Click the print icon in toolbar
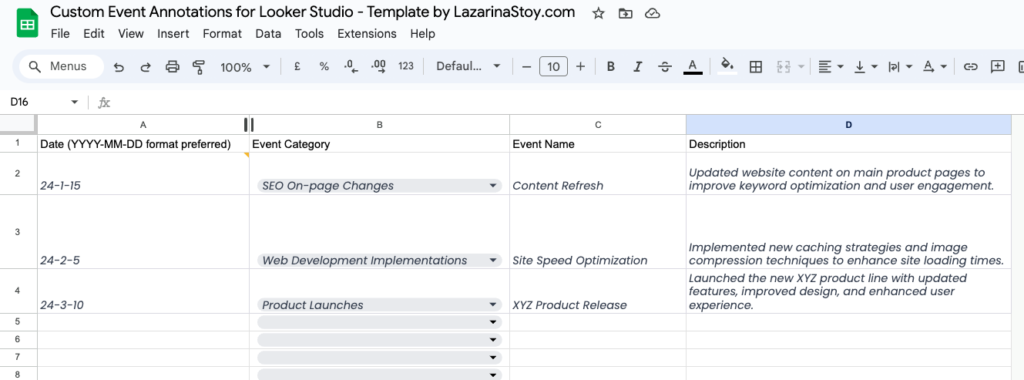The height and width of the screenshot is (380, 1024). (x=172, y=67)
